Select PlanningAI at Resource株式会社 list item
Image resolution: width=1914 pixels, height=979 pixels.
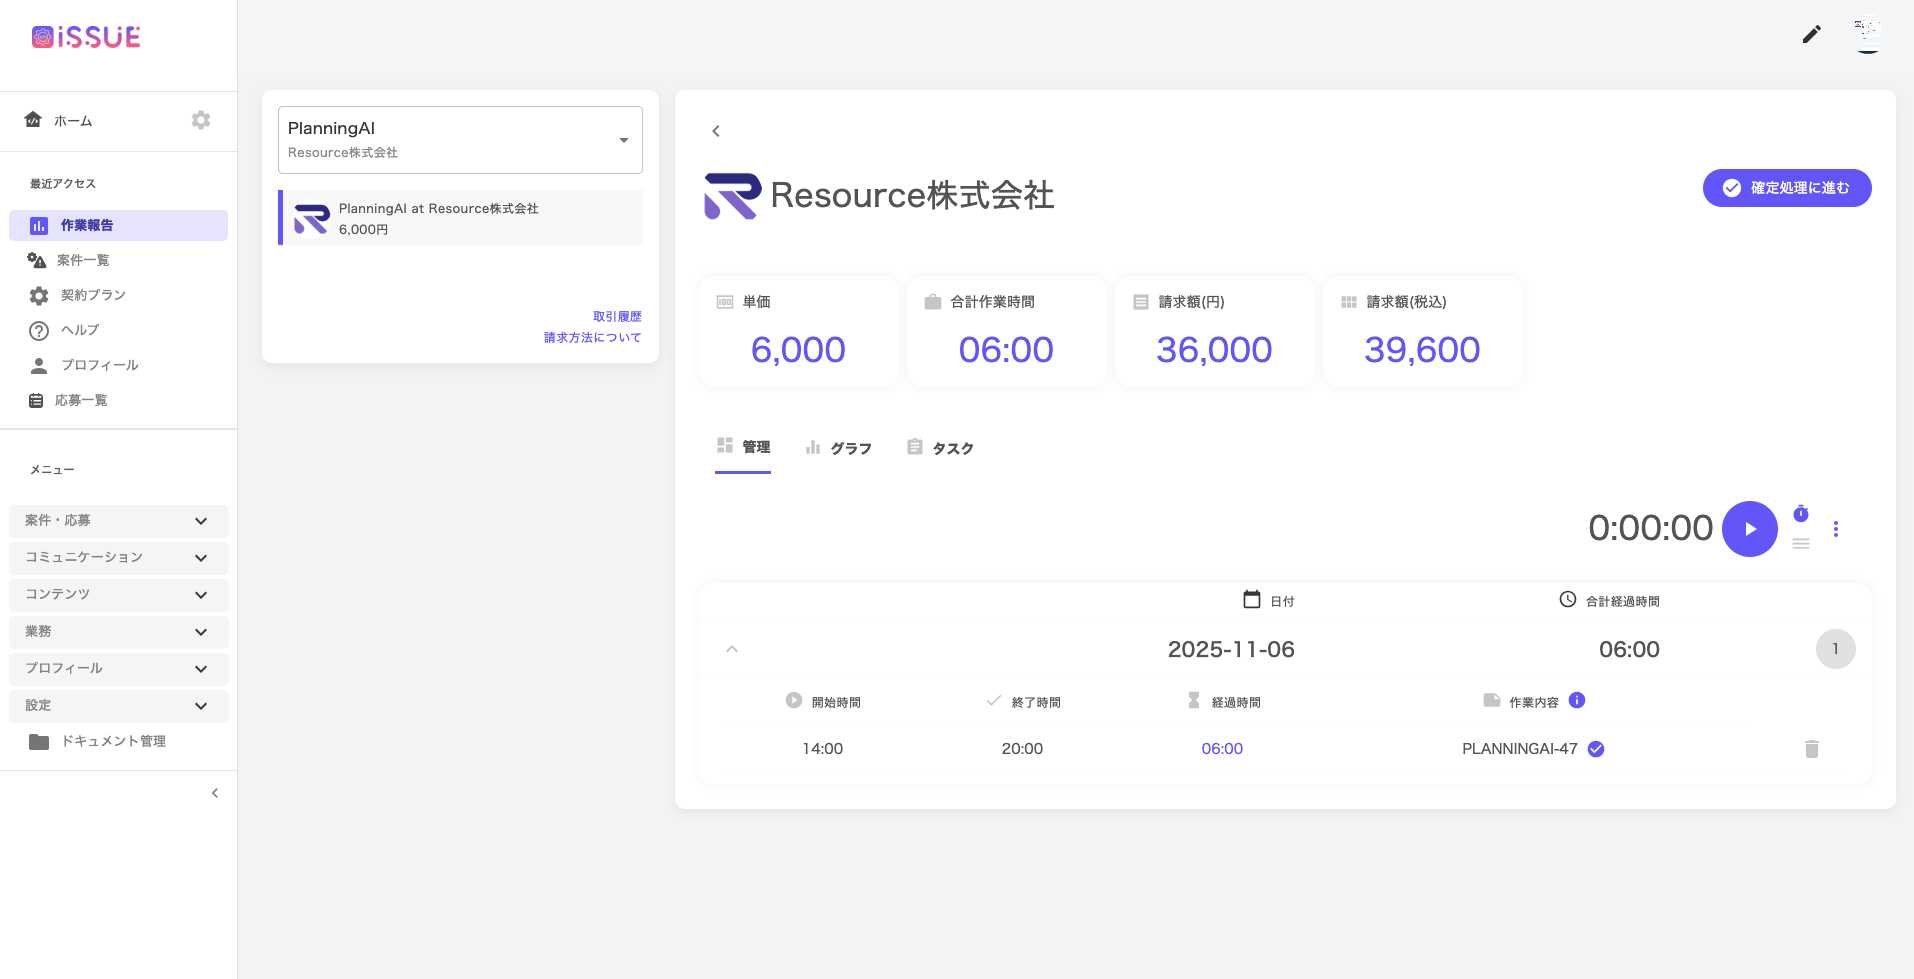coord(461,218)
